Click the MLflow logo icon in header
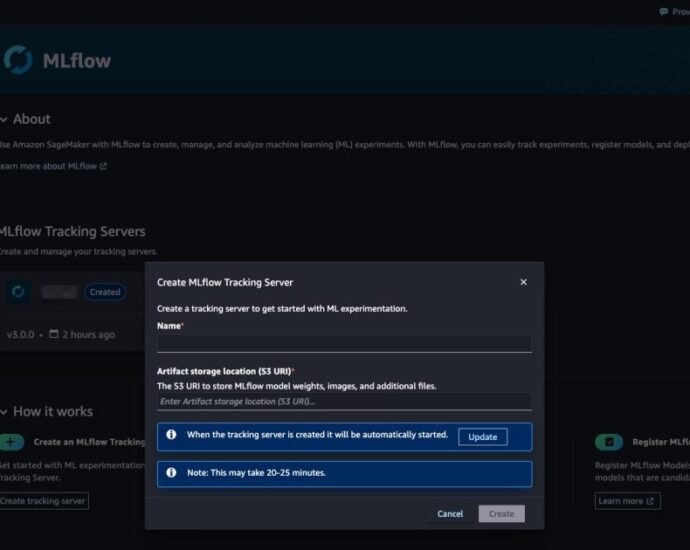690x550 pixels. pyautogui.click(x=18, y=59)
